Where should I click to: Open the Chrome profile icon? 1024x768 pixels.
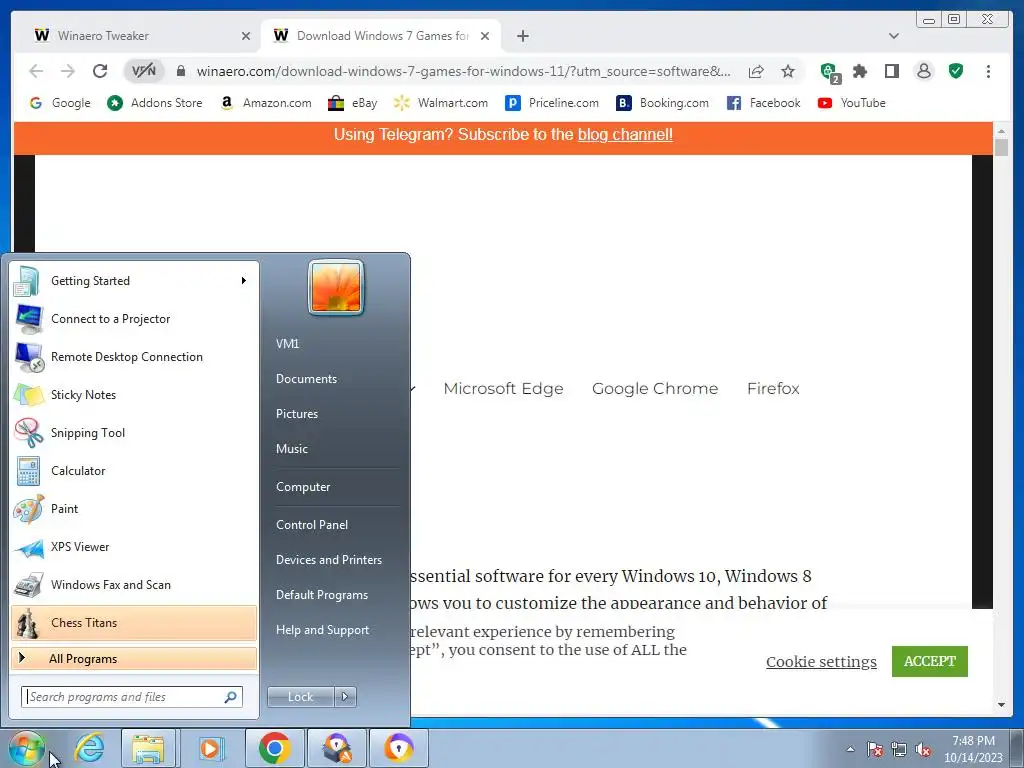tap(924, 71)
